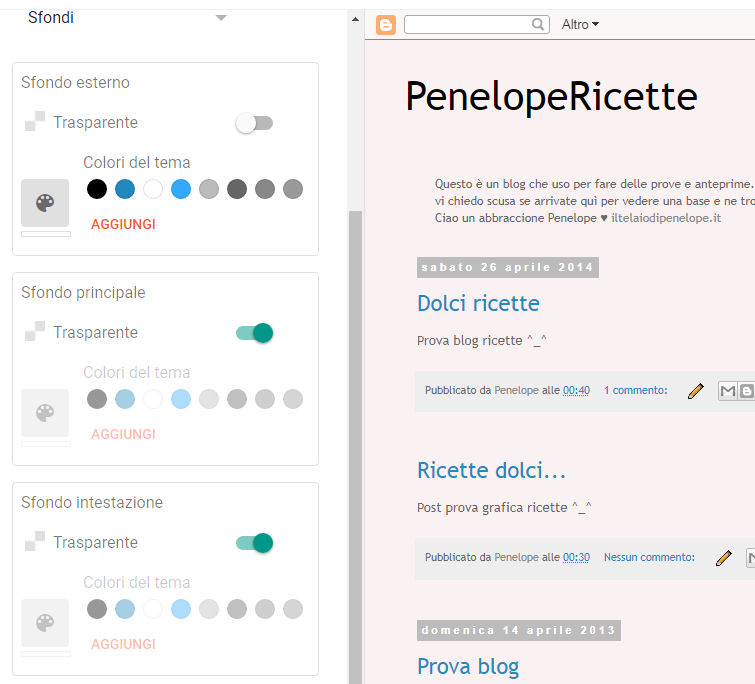This screenshot has width=755, height=684.
Task: Disable Trasparente for Sfondo principale
Action: click(254, 333)
